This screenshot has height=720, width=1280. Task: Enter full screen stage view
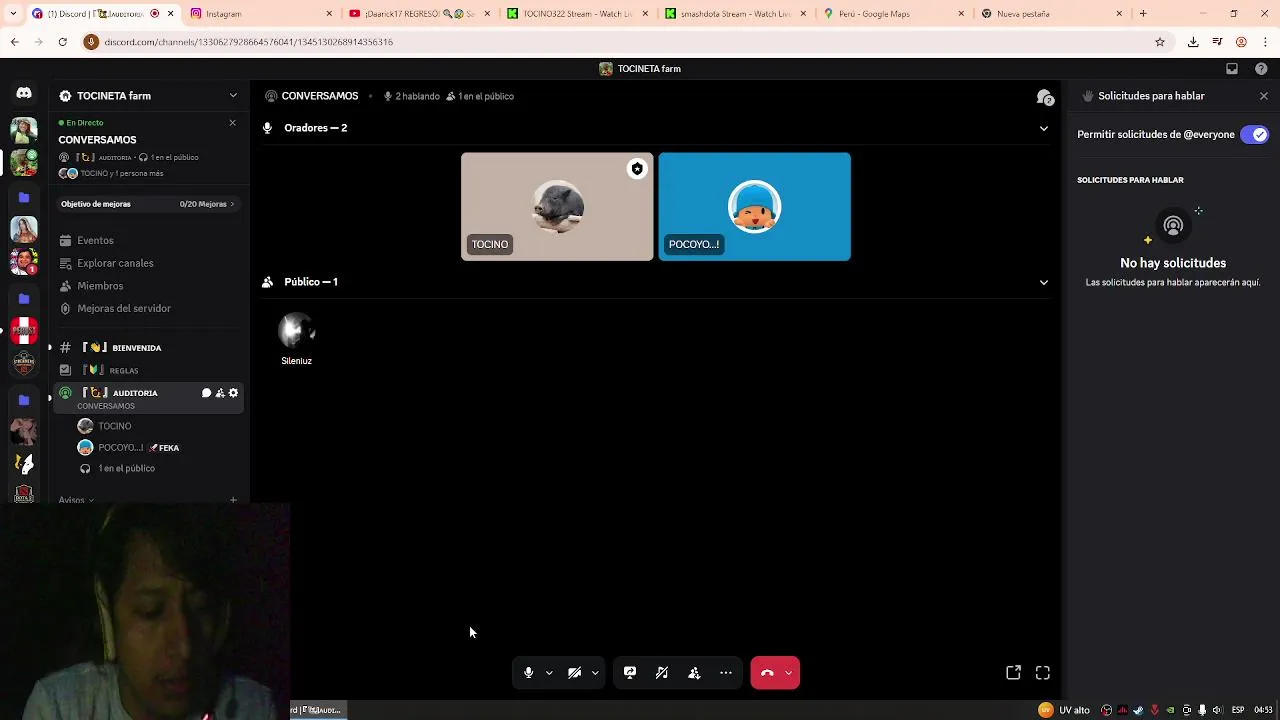coord(1043,673)
